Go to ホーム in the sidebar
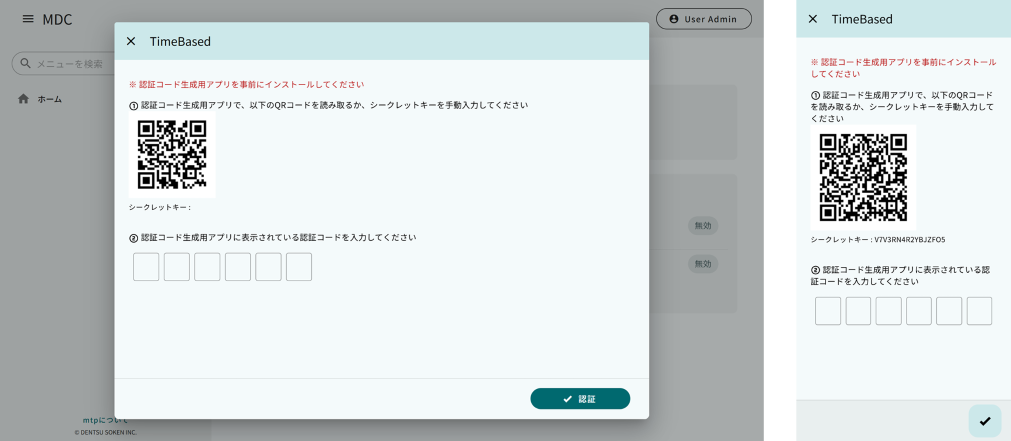The height and width of the screenshot is (441, 1011). [50, 99]
